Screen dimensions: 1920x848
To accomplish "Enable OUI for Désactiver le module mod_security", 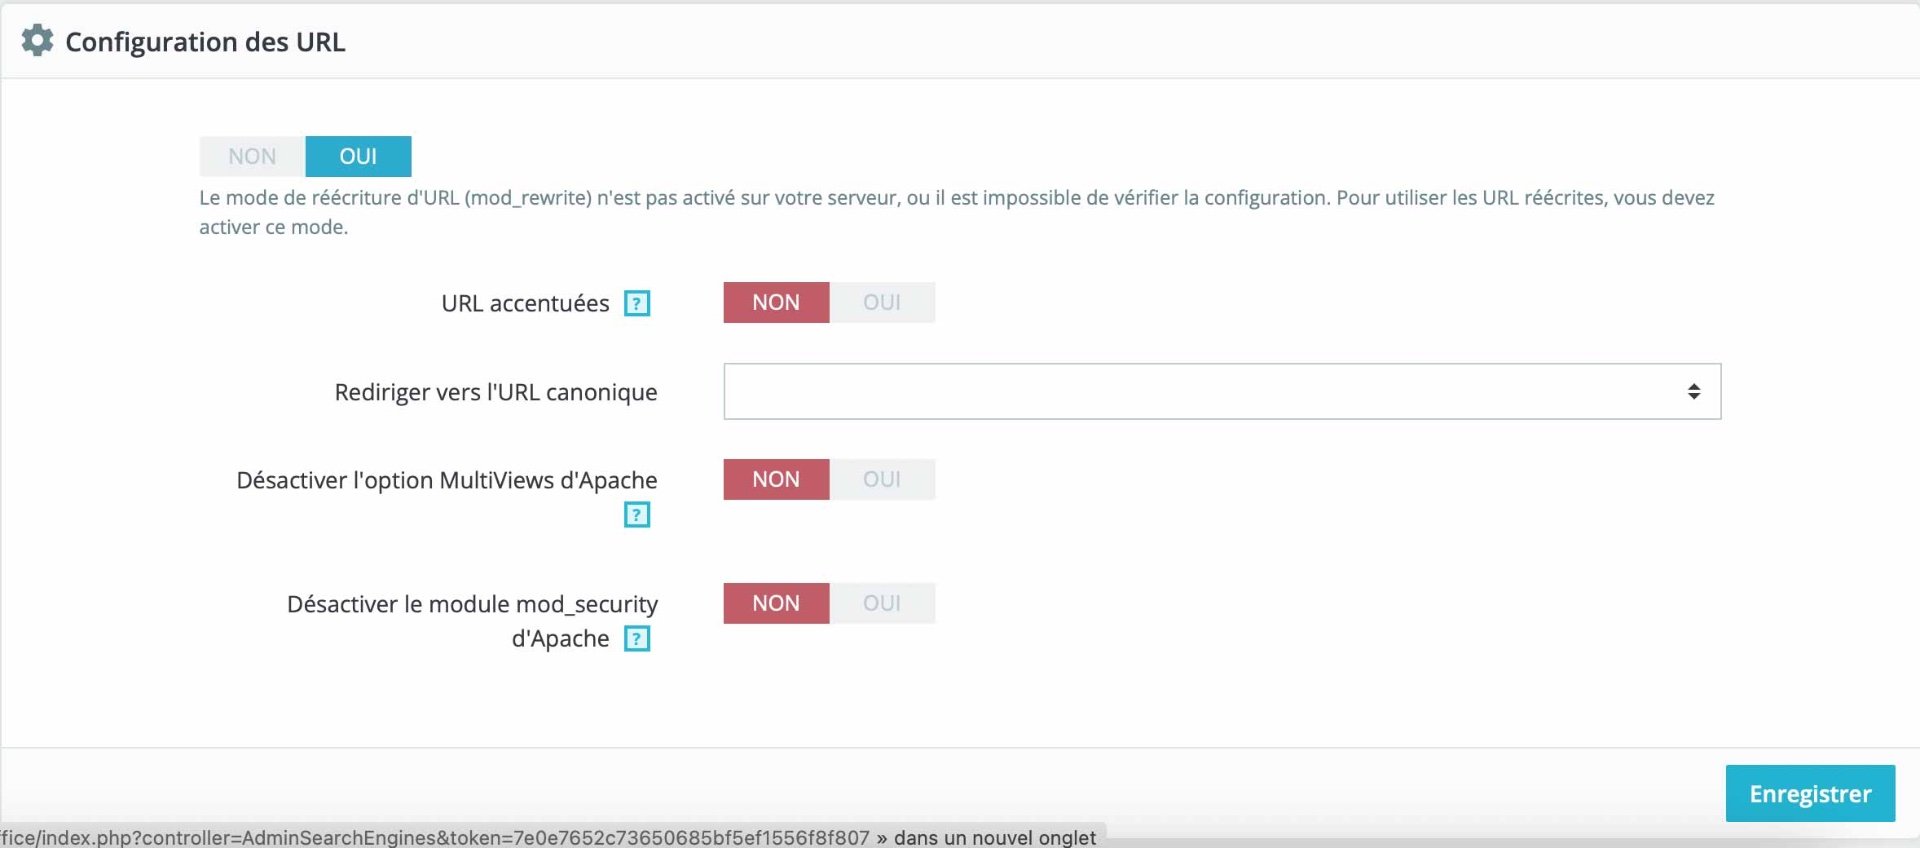I will click(882, 603).
